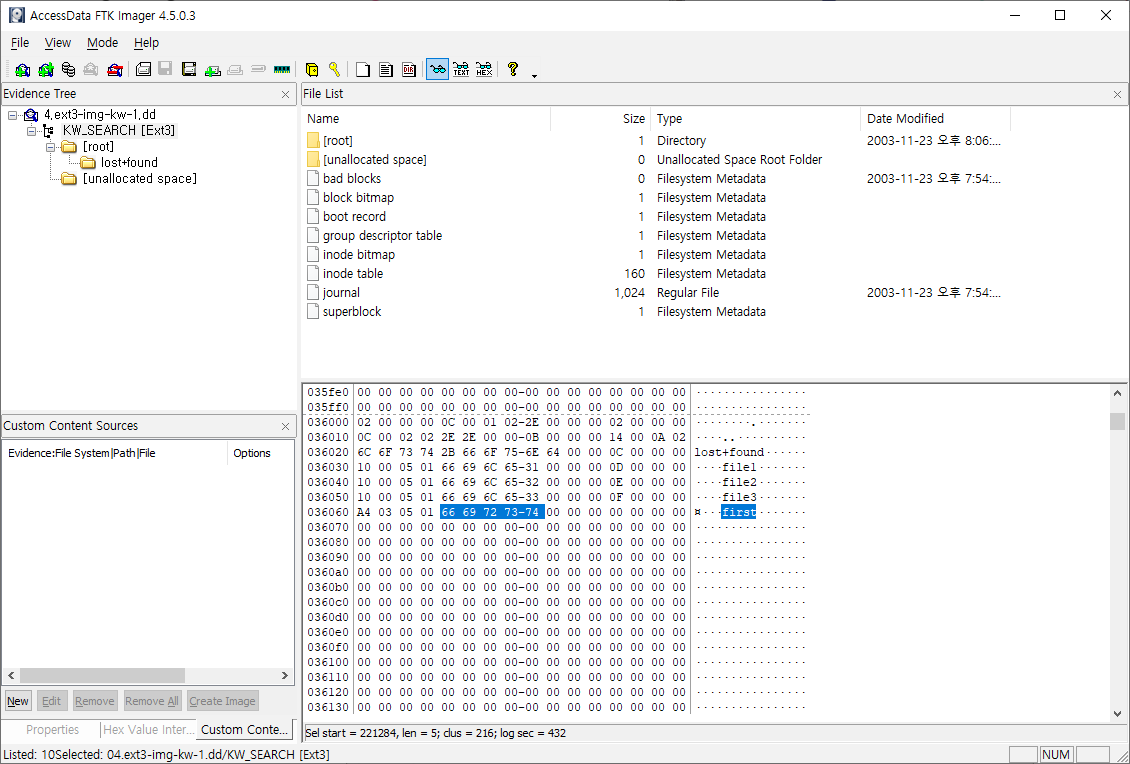This screenshot has width=1130, height=764.
Task: Click the yellow question mark Help icon
Action: tap(512, 69)
